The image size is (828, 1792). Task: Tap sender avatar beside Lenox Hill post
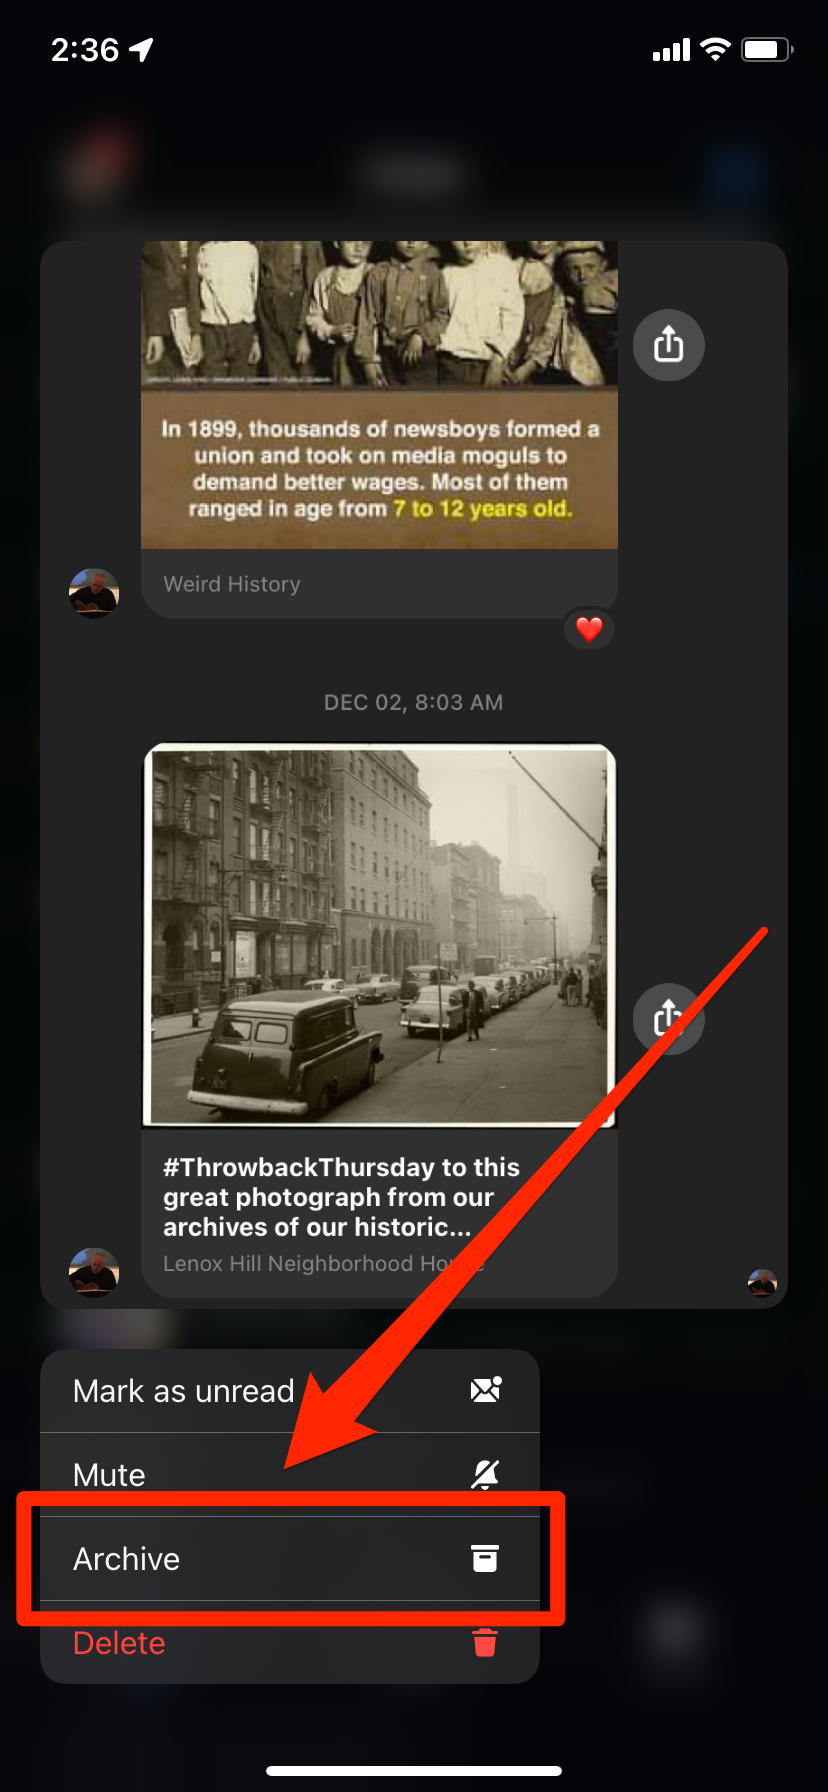click(94, 1272)
